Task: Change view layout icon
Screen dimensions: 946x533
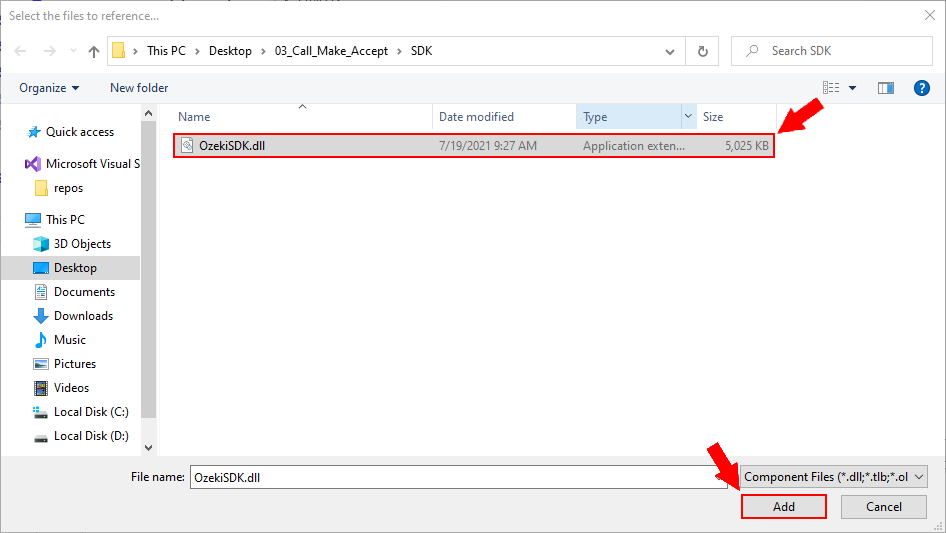Action: coord(831,88)
